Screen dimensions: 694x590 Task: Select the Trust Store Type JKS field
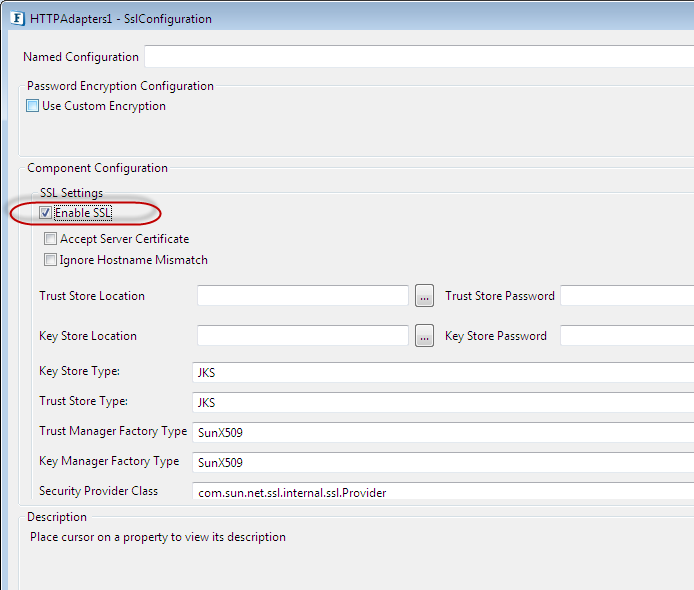pos(440,402)
